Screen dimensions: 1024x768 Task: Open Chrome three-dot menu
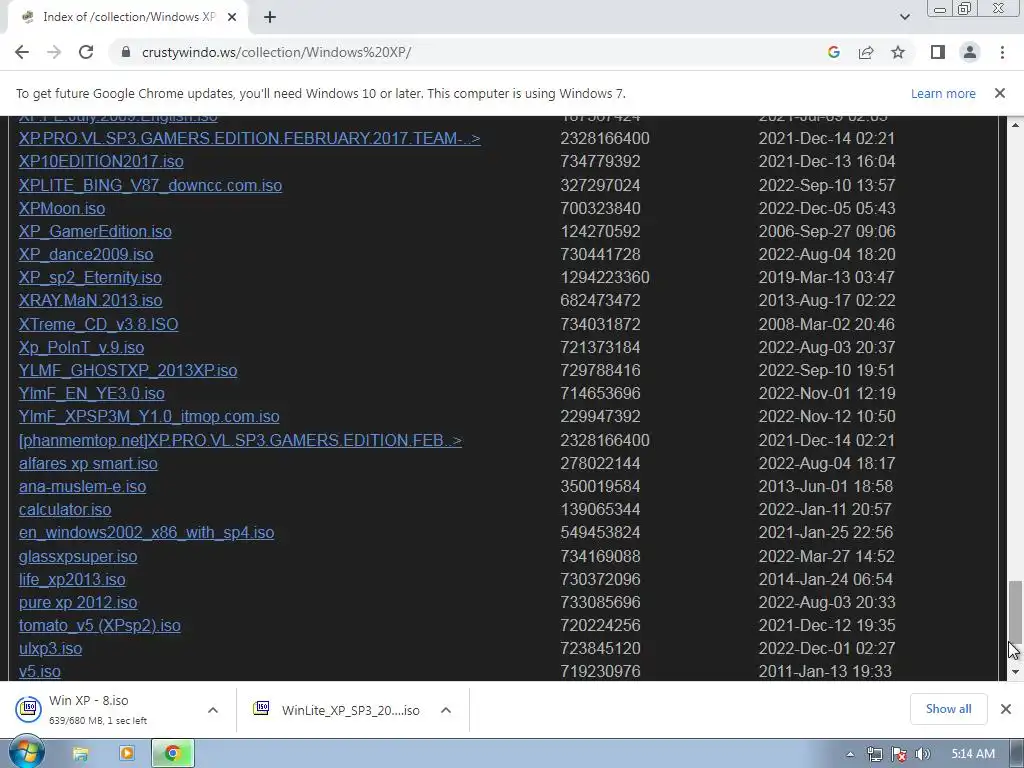[x=1002, y=52]
